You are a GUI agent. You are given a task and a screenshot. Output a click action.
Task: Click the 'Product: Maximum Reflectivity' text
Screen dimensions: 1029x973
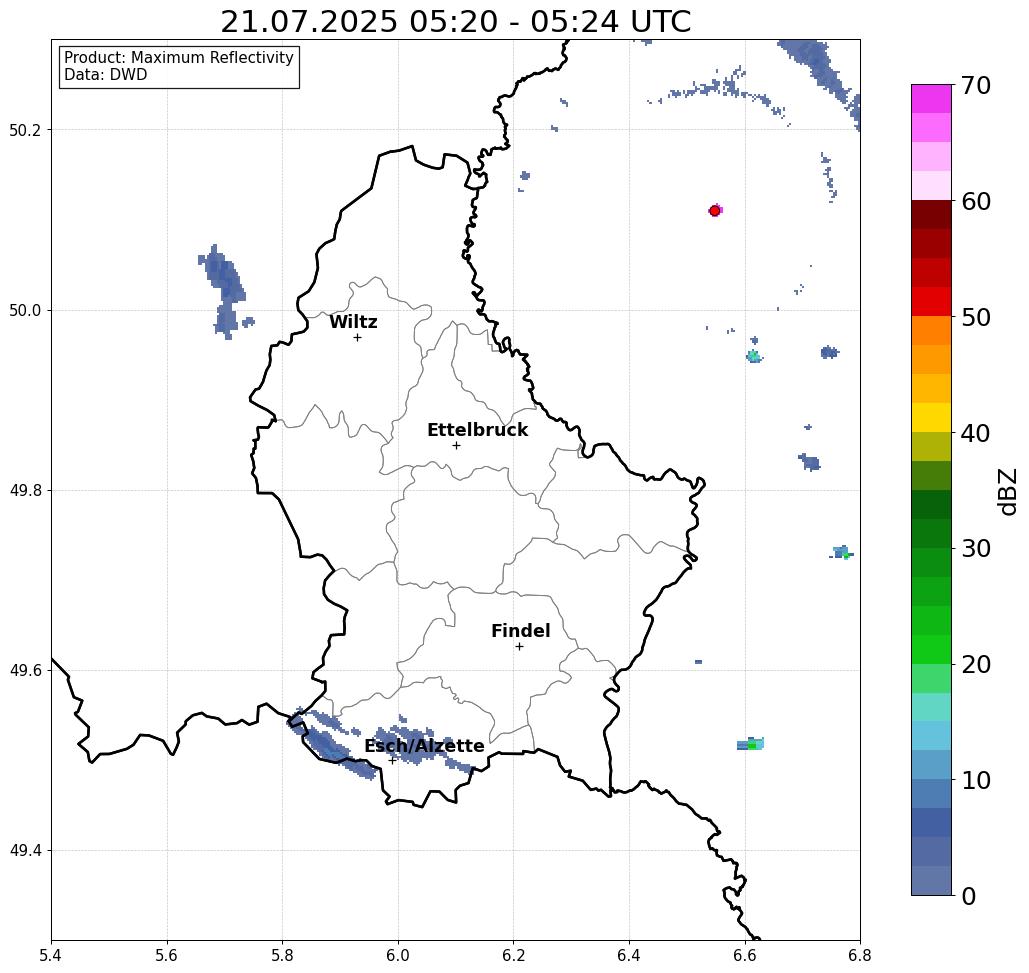coord(178,58)
